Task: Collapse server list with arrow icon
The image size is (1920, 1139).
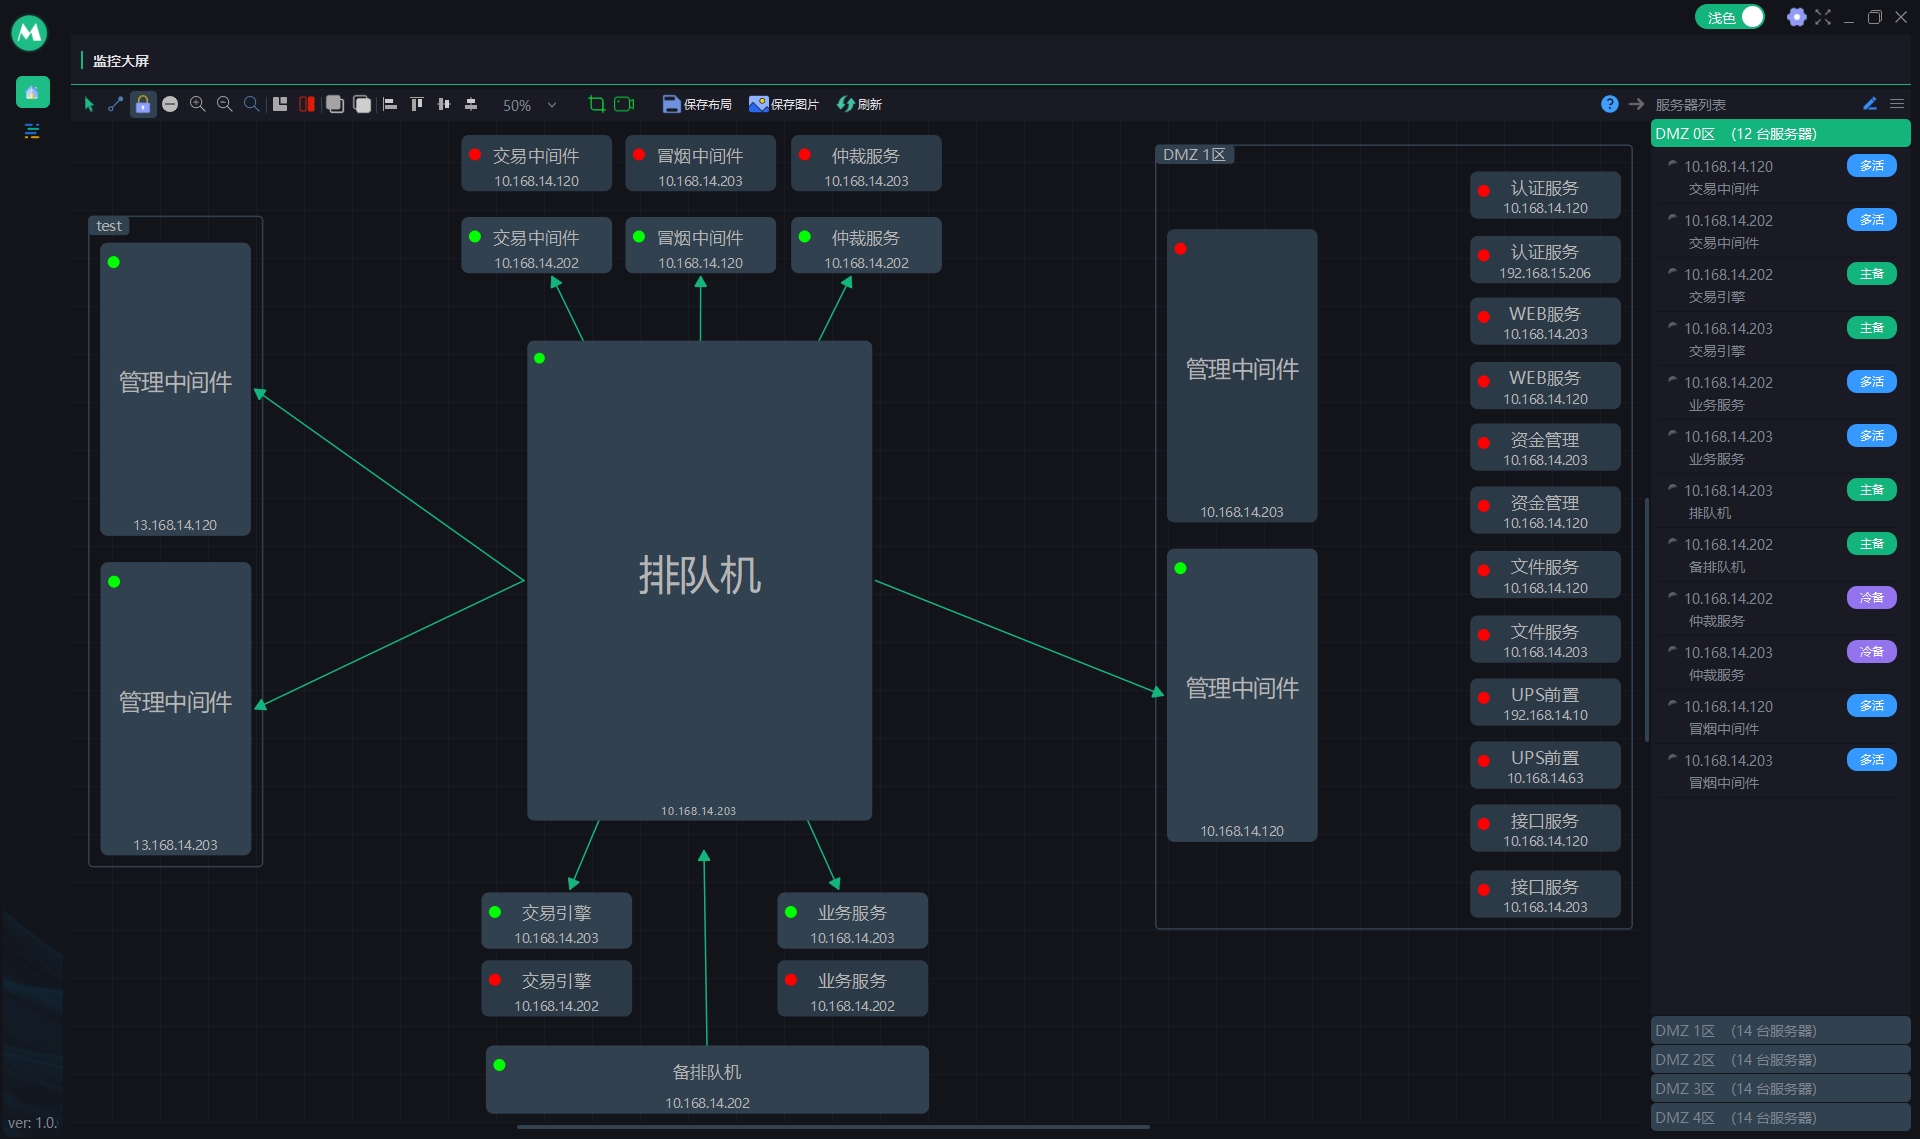Action: point(1636,104)
